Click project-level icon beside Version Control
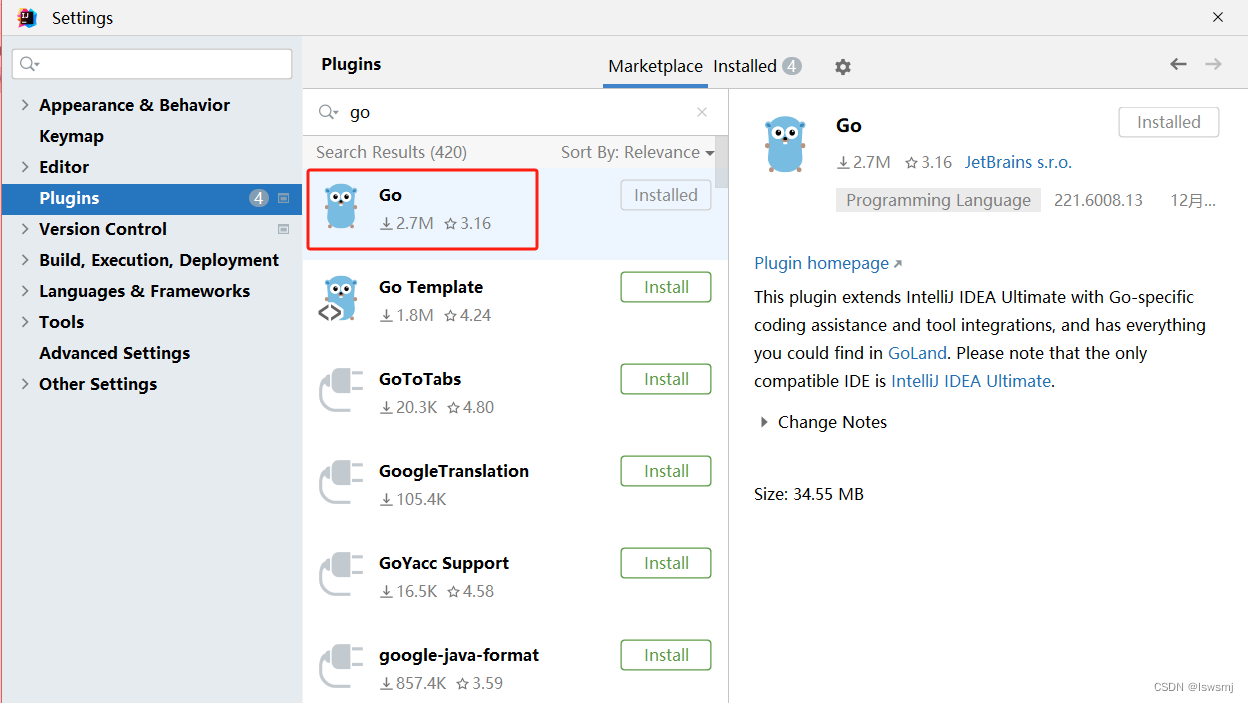Screen dimensions: 1248x703 tap(283, 229)
